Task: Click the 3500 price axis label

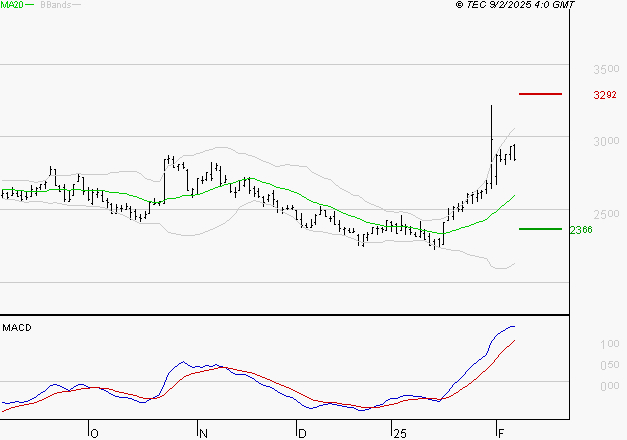Action: [606, 69]
